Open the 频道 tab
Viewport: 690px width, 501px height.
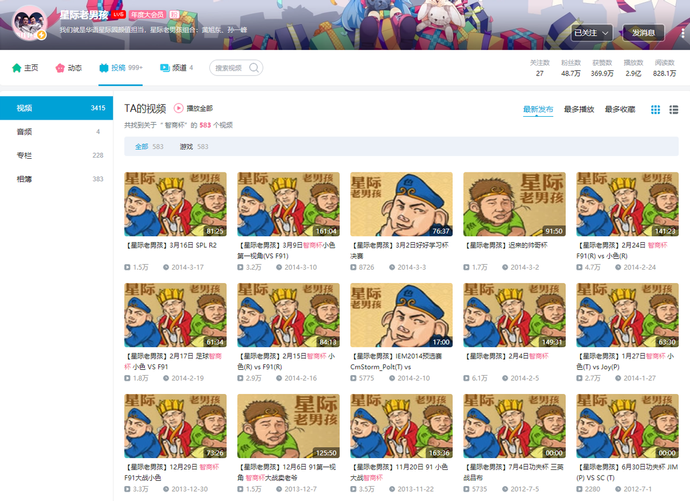pyautogui.click(x=176, y=68)
